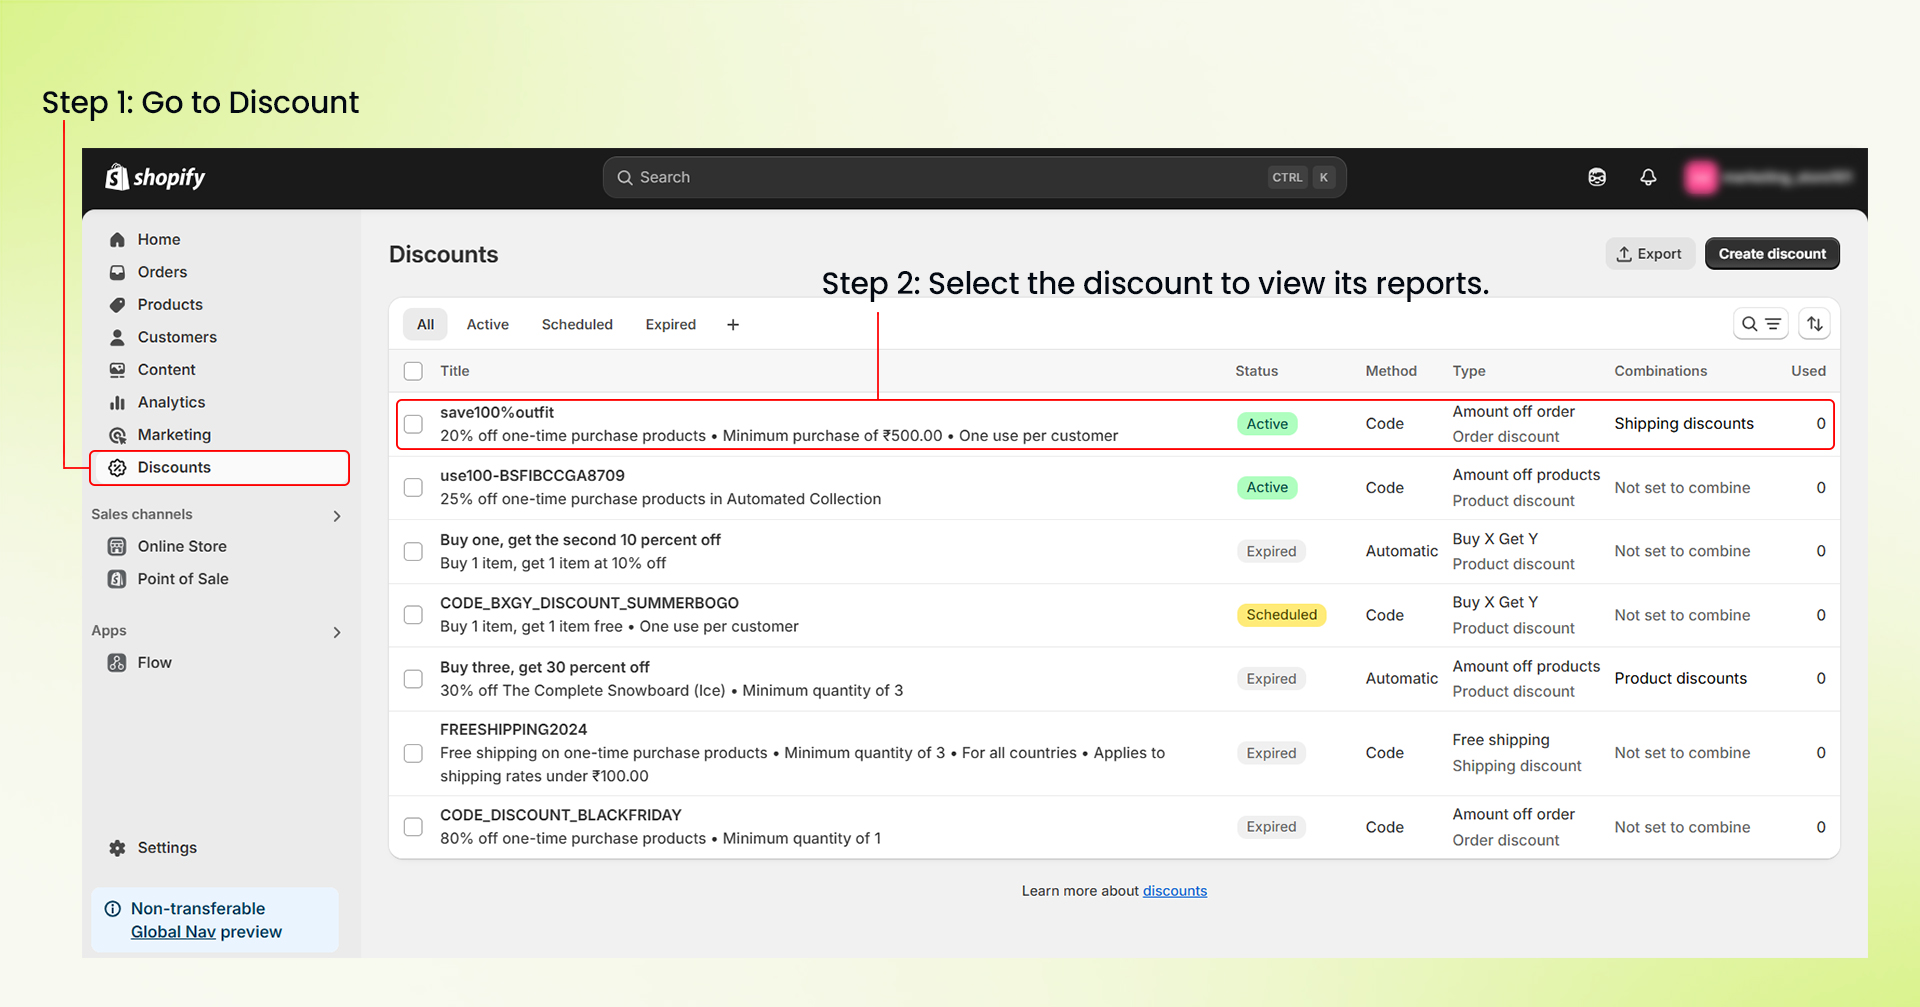The height and width of the screenshot is (1007, 1920).
Task: Follow the learn more about discounts link
Action: pyautogui.click(x=1174, y=890)
